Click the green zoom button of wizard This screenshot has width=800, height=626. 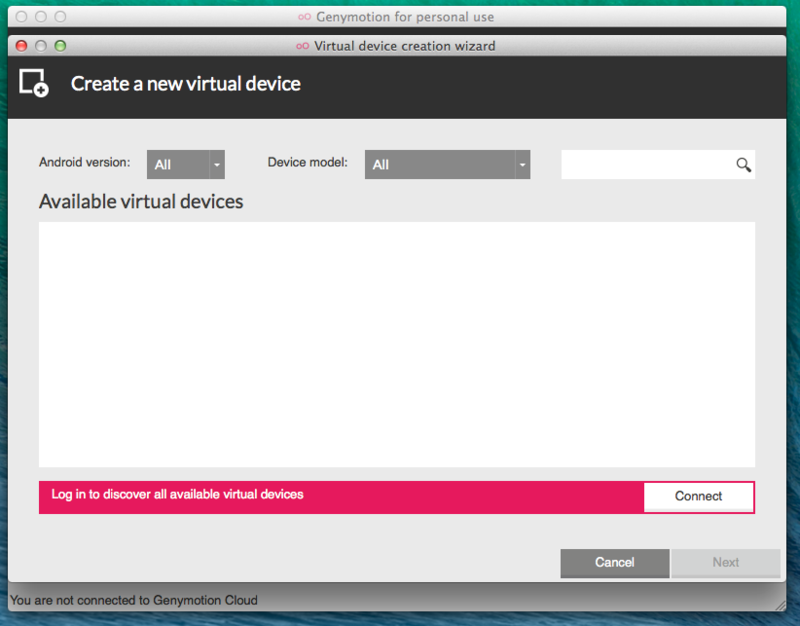click(60, 46)
